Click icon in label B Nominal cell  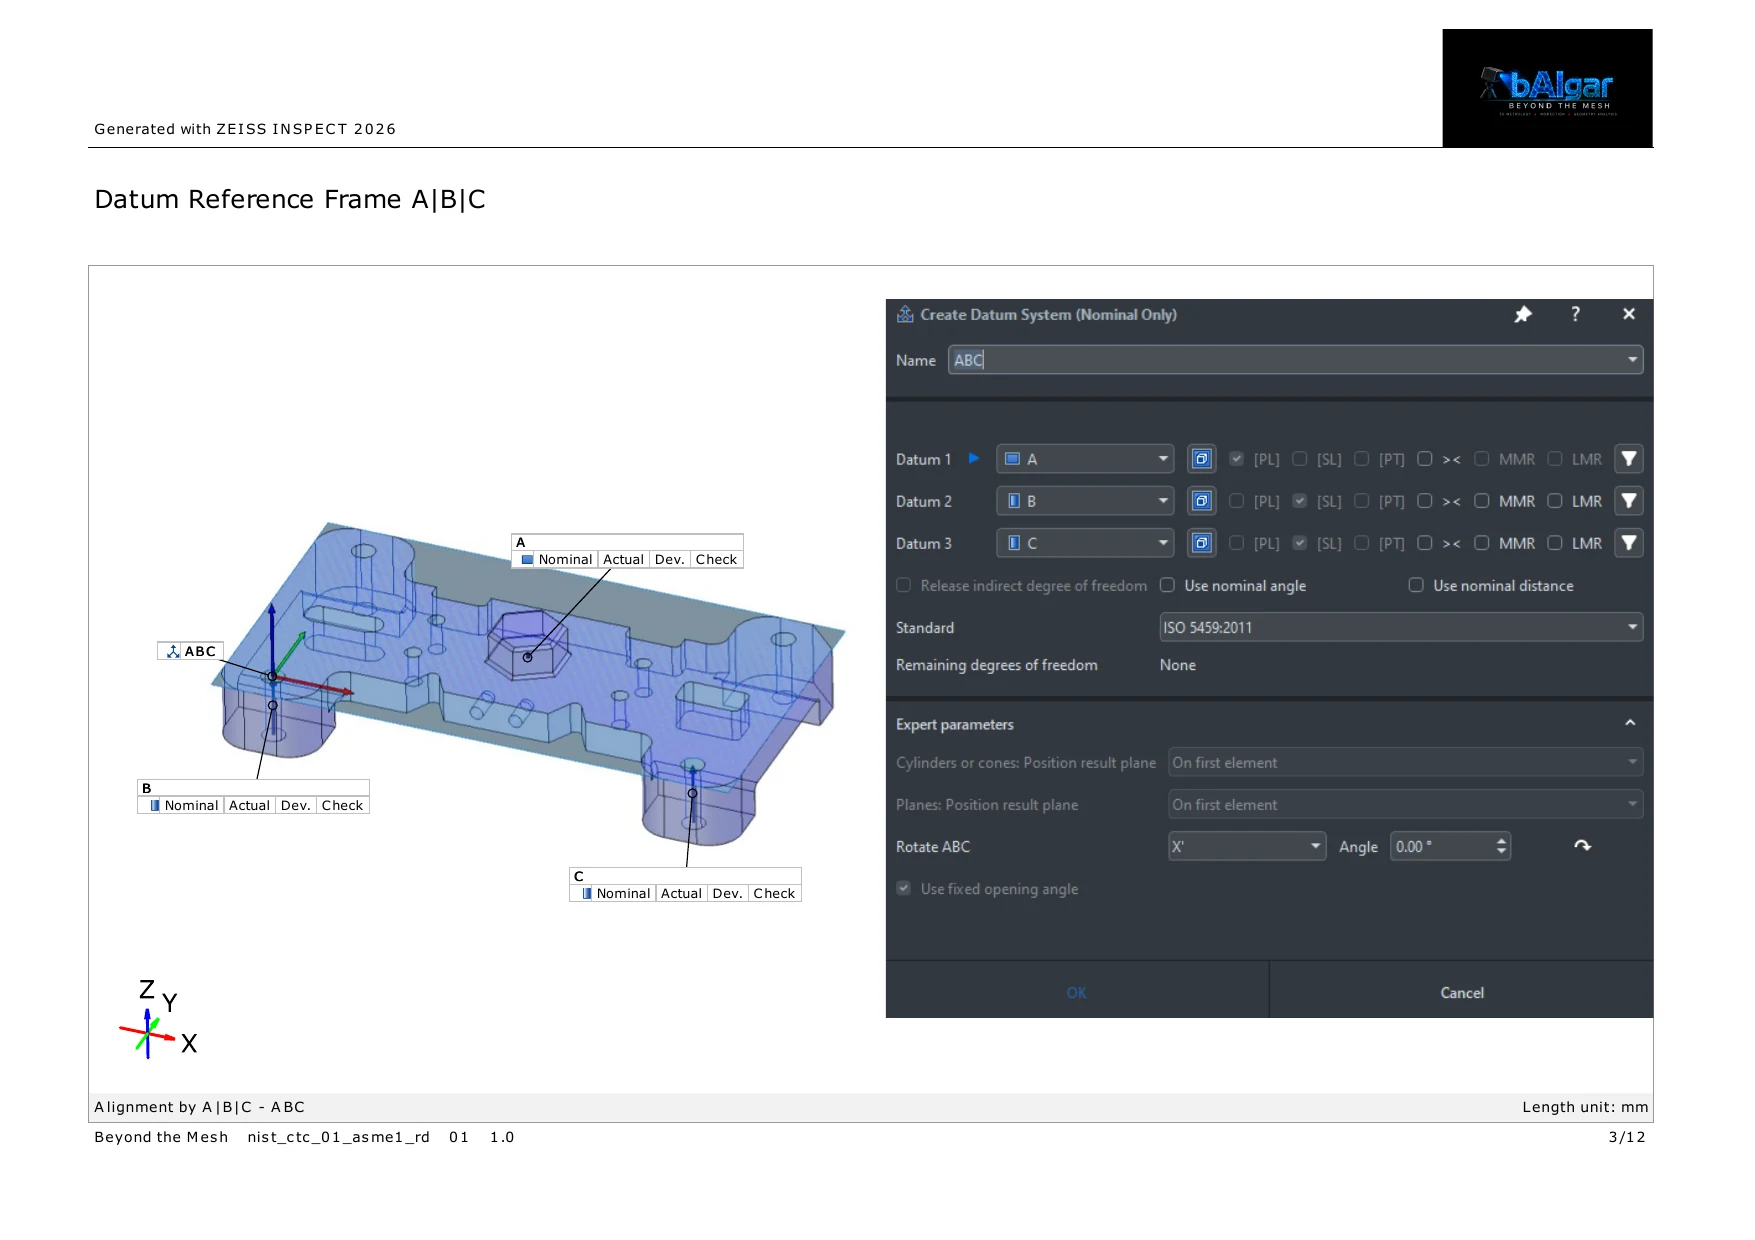point(154,806)
